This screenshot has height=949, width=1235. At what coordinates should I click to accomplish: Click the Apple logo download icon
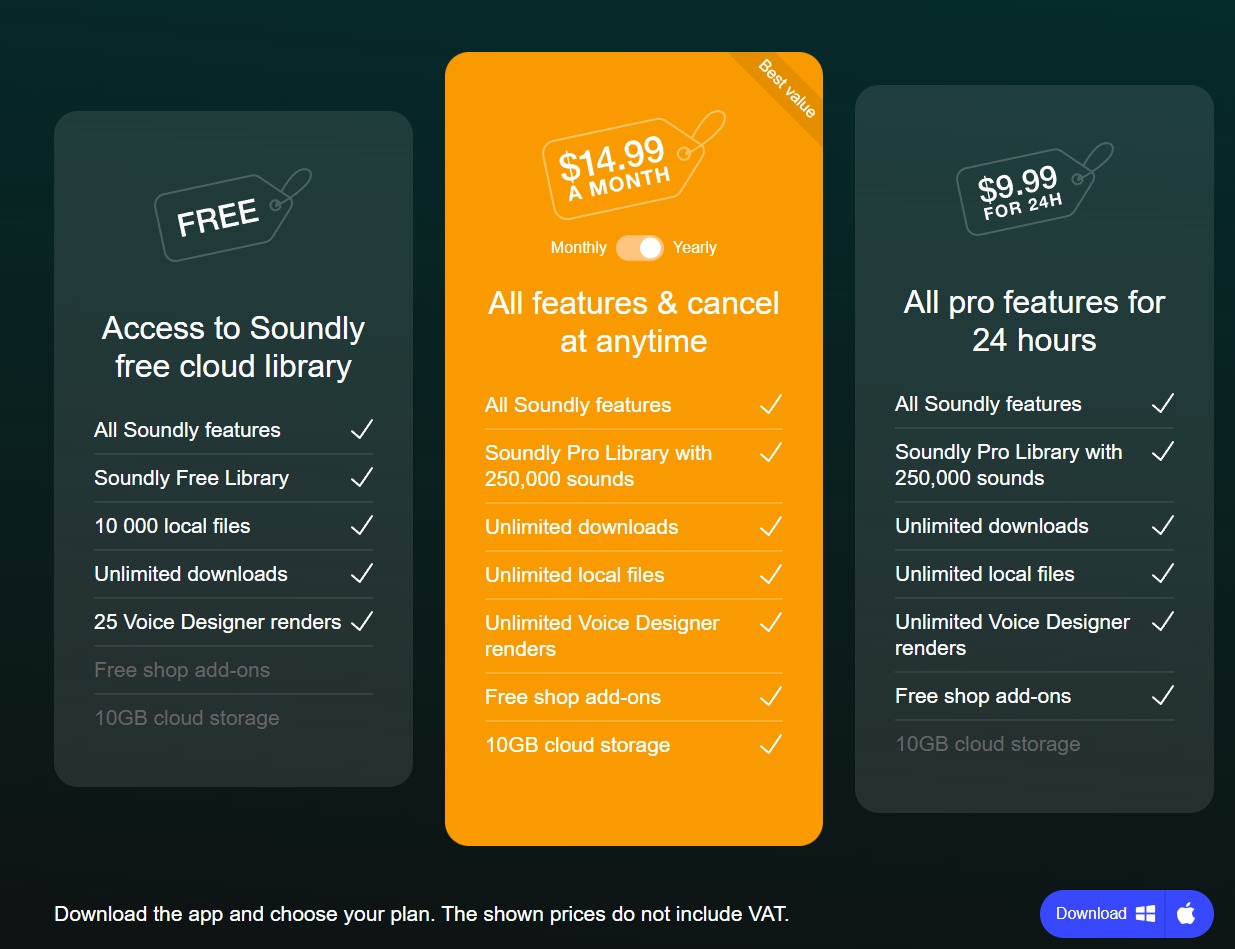coord(1187,913)
